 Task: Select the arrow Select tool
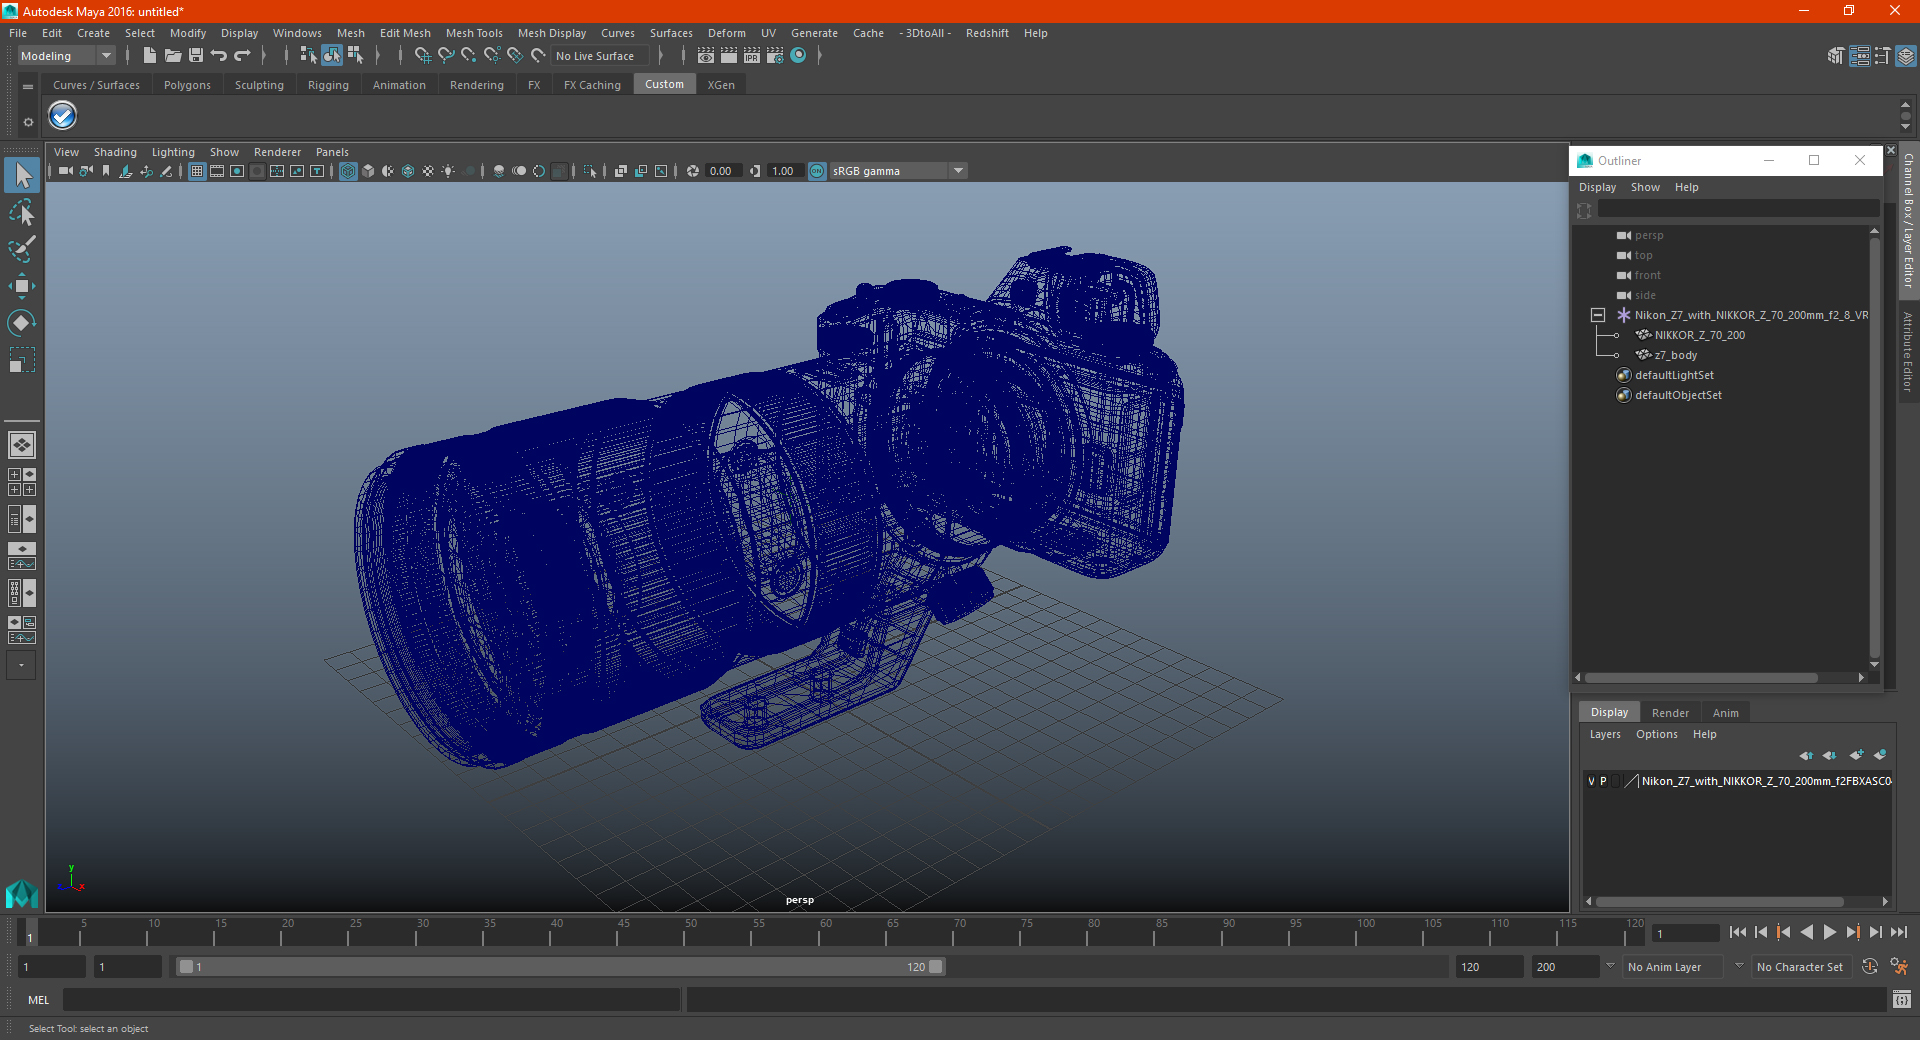pos(22,176)
